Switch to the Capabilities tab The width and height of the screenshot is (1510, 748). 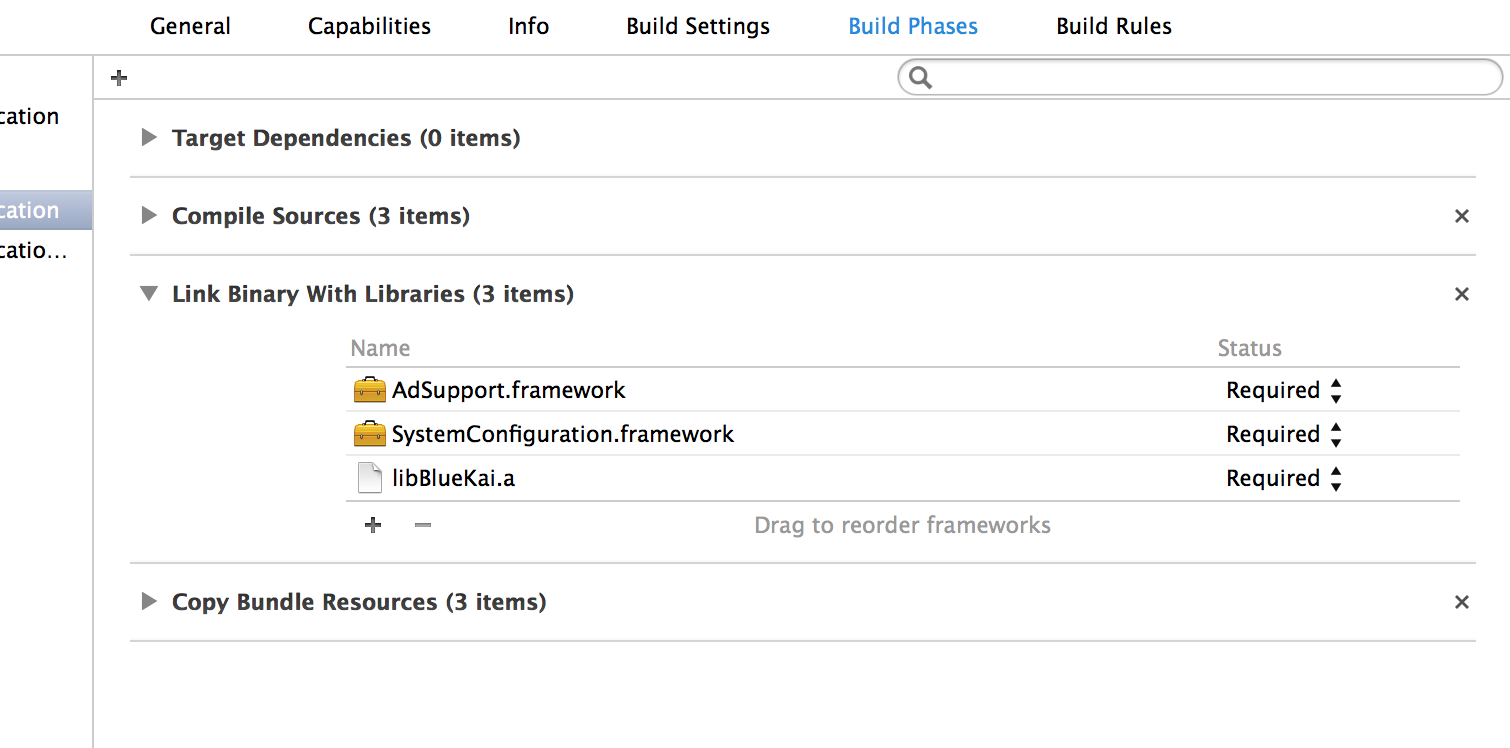click(369, 26)
